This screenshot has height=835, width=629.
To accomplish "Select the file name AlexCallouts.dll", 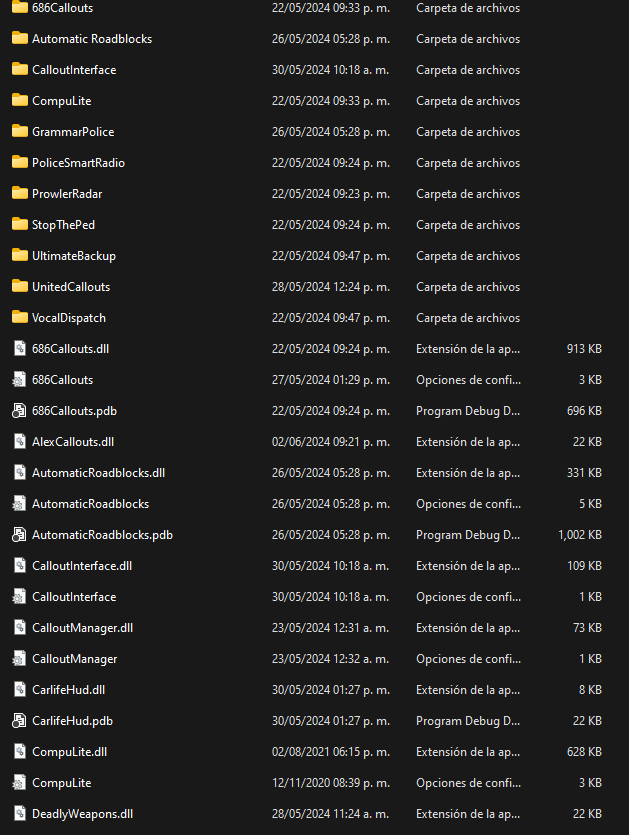I will 73,441.
